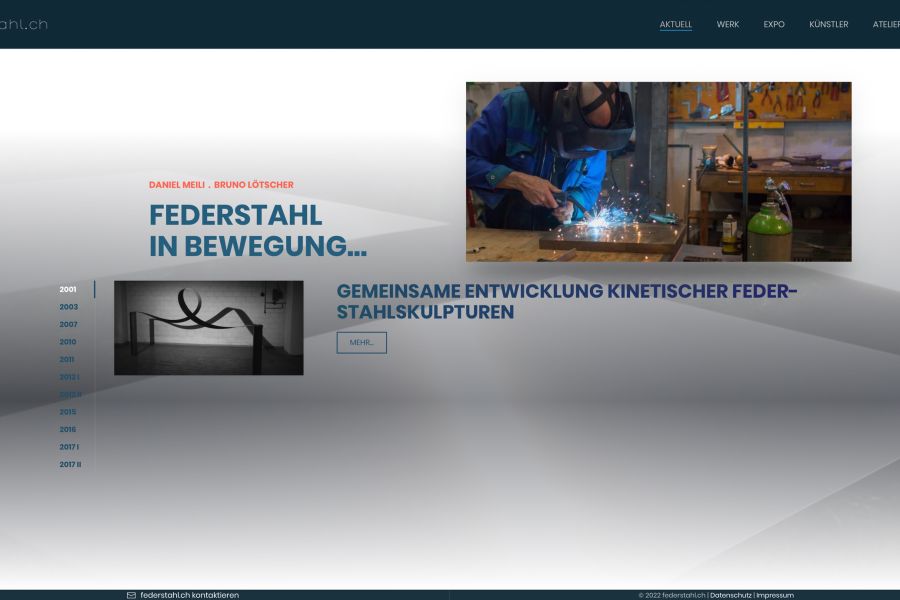Viewport: 900px width, 600px height.
Task: Select the 2017 I timeline entry
Action: pos(69,447)
